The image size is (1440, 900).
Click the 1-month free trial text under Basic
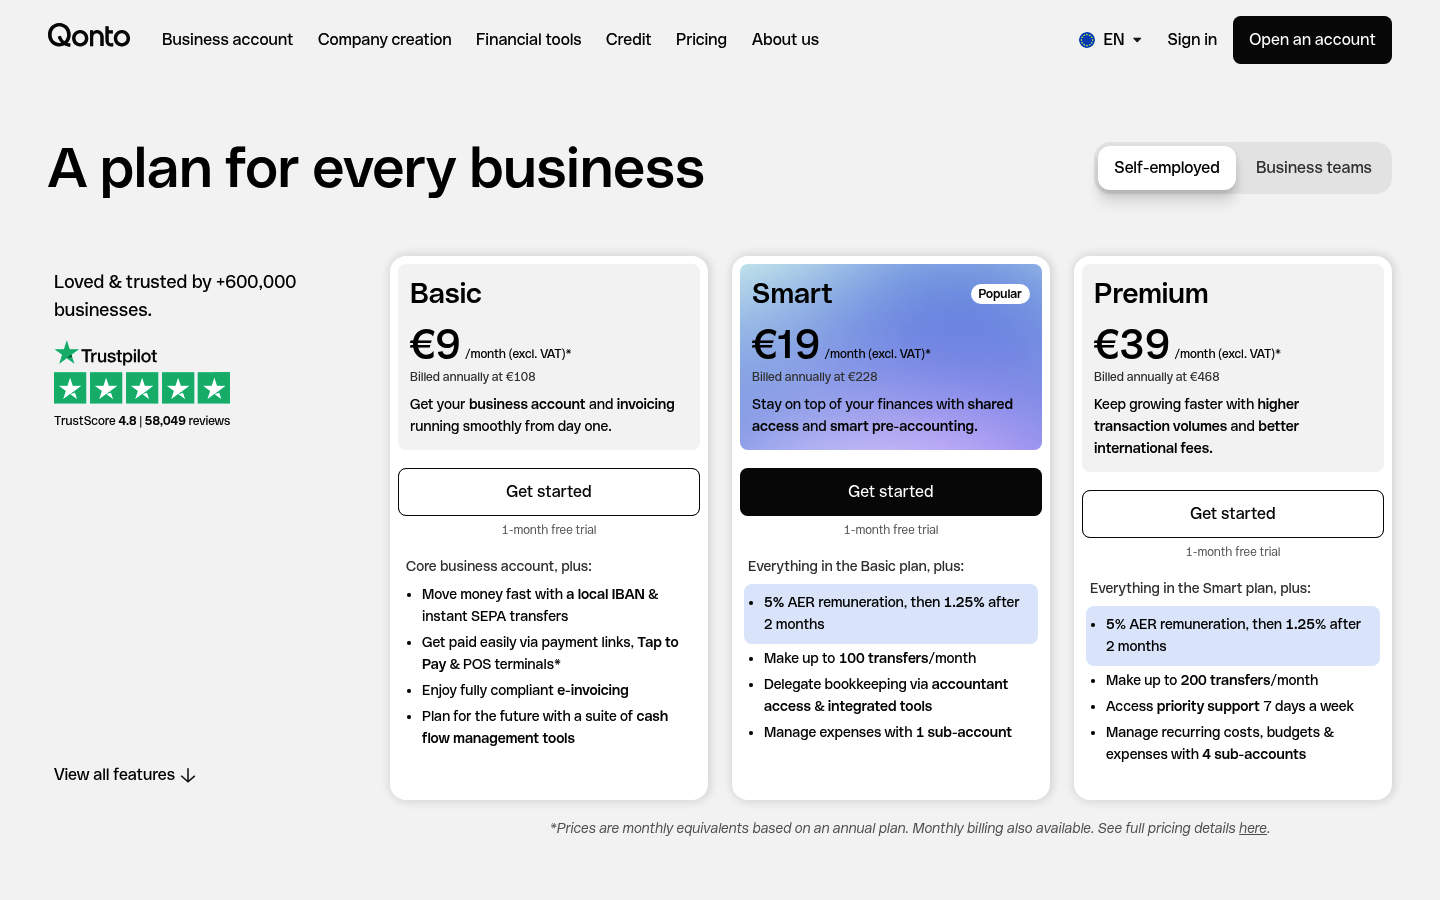[549, 530]
